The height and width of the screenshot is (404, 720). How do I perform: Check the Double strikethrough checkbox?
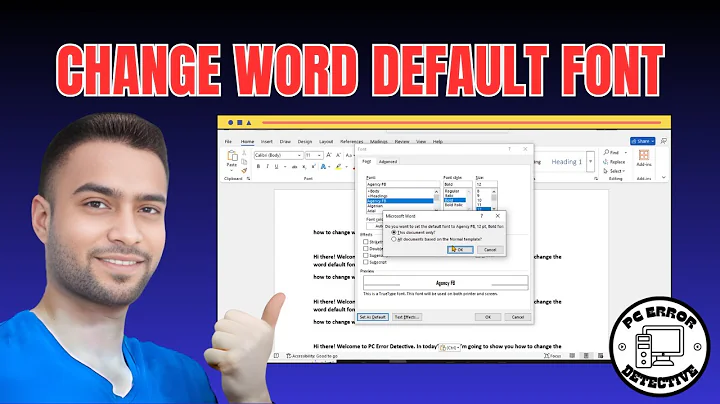pyautogui.click(x=366, y=248)
